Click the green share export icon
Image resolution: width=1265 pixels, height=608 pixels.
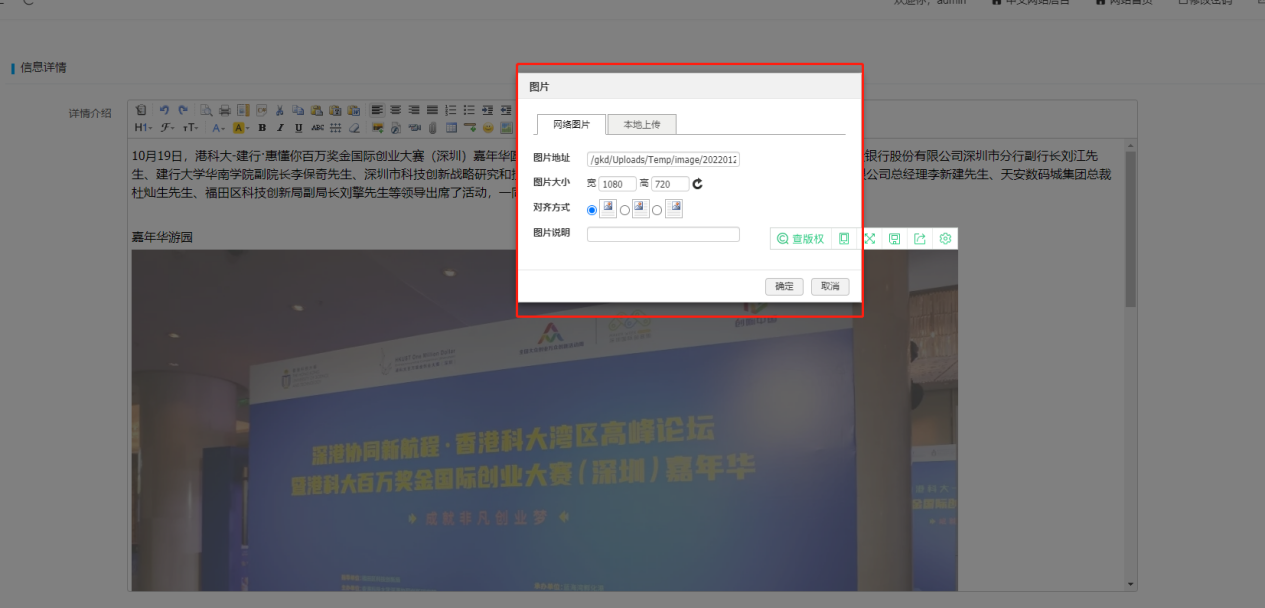(920, 239)
